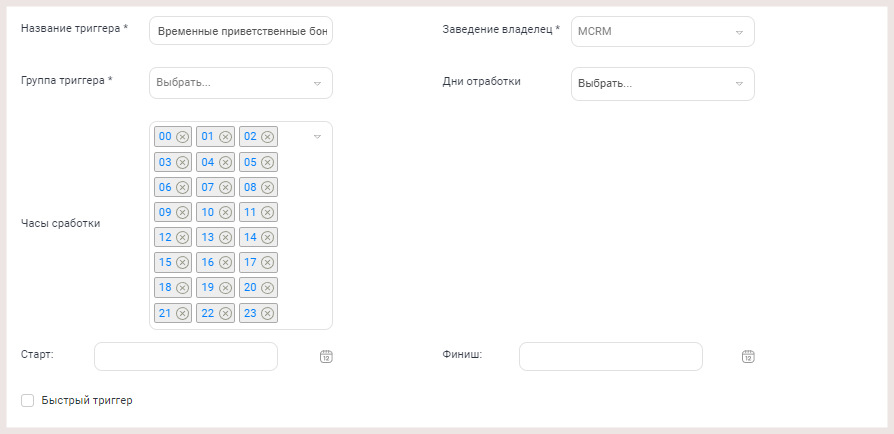The width and height of the screenshot is (894, 434).
Task: Delete the hour 08 tag
Action: point(267,187)
